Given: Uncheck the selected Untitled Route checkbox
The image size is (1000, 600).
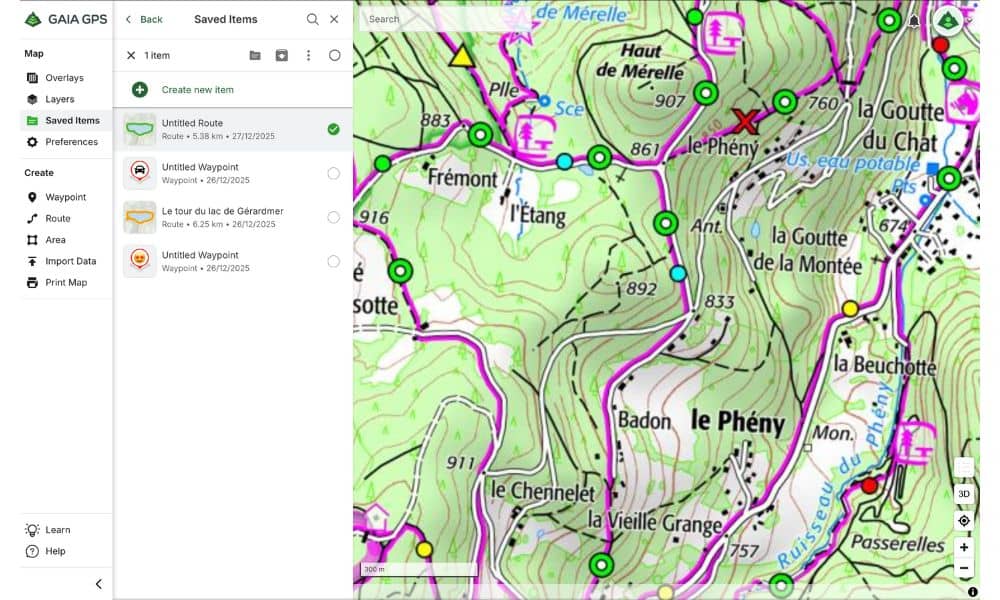Looking at the screenshot, I should 333,129.
